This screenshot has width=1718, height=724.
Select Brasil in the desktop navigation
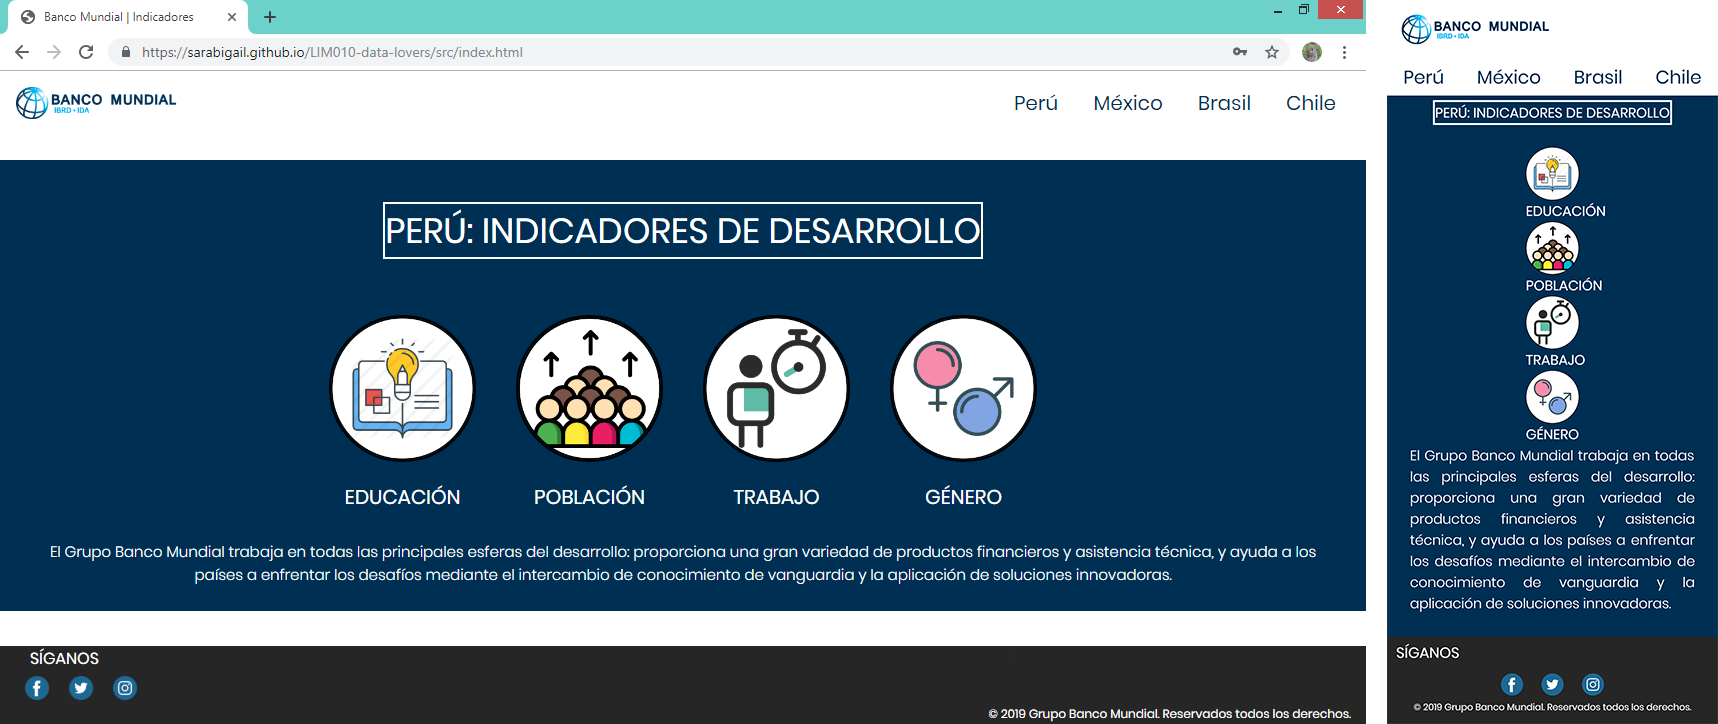[1224, 103]
